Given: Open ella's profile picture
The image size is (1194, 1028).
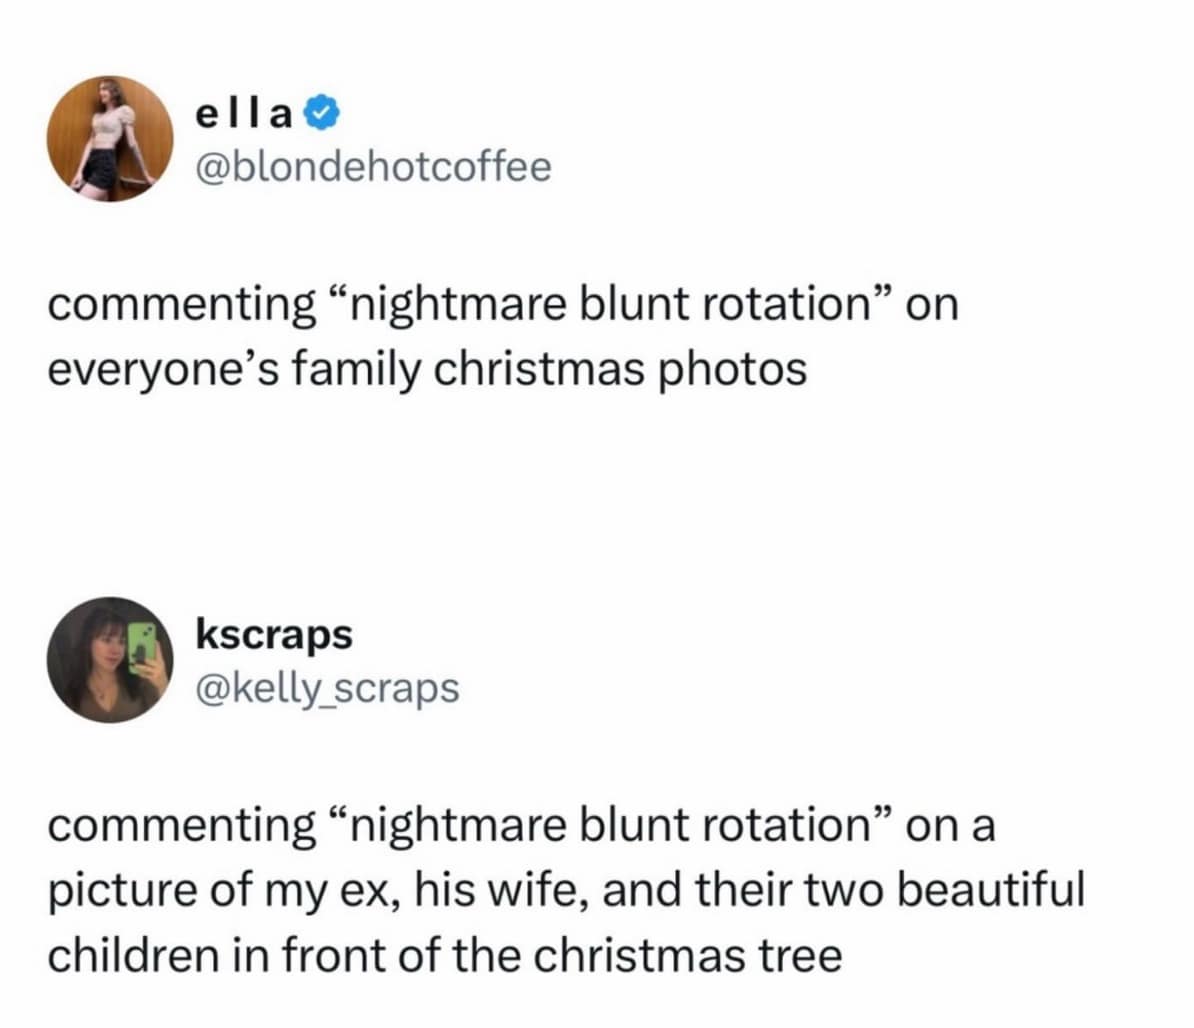Looking at the screenshot, I should [110, 138].
